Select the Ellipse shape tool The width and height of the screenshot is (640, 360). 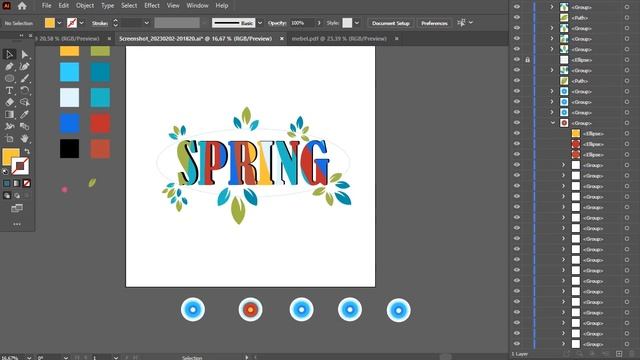click(9, 78)
